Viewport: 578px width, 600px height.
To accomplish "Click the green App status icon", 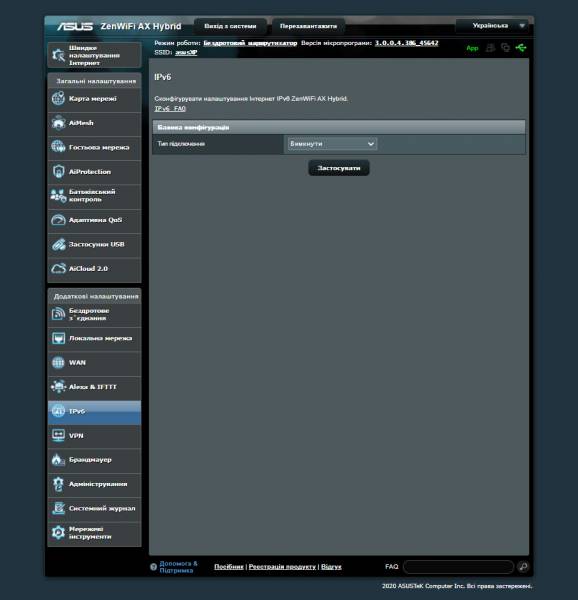I will click(472, 48).
